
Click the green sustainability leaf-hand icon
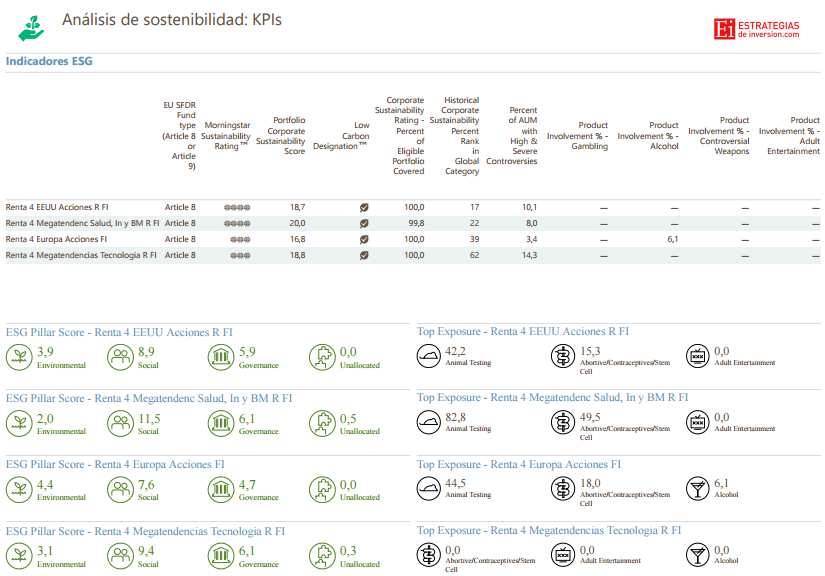pyautogui.click(x=31, y=27)
